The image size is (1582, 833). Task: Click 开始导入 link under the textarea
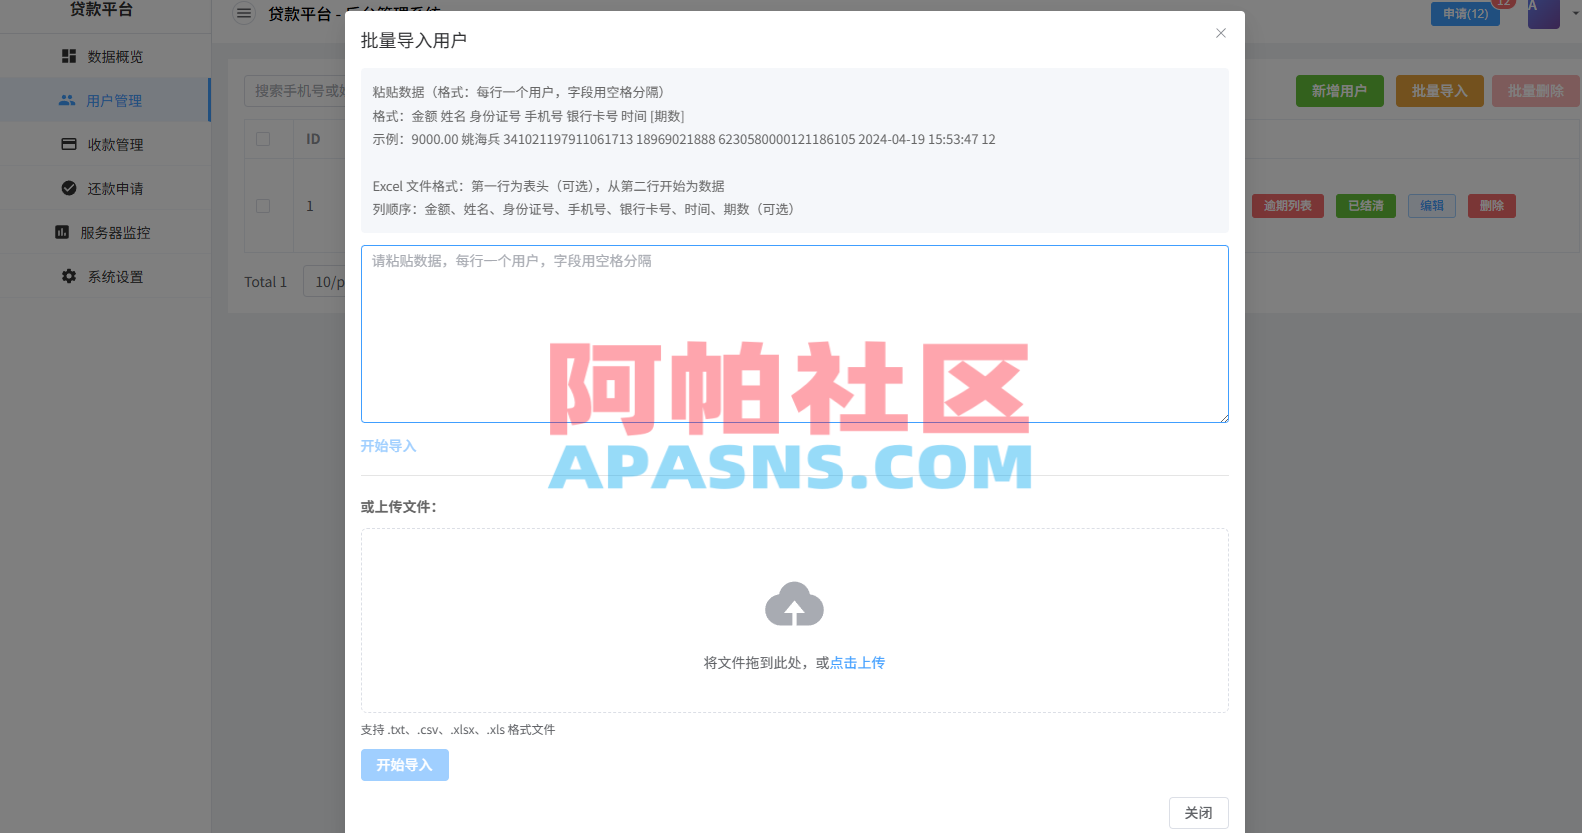click(388, 446)
